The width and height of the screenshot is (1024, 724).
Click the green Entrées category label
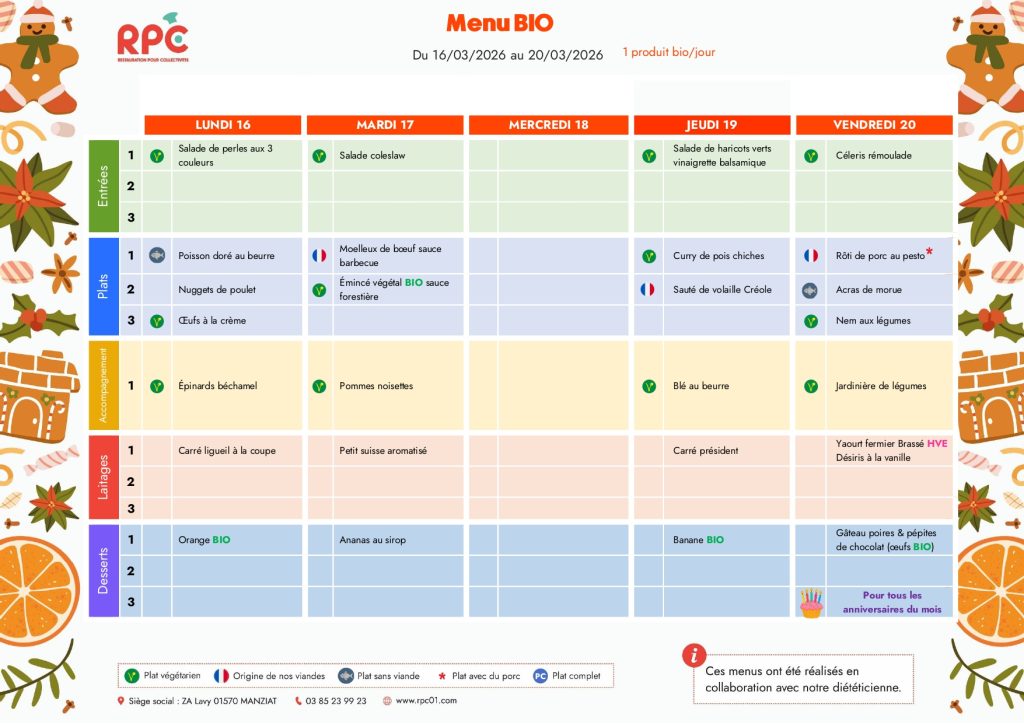pos(103,186)
